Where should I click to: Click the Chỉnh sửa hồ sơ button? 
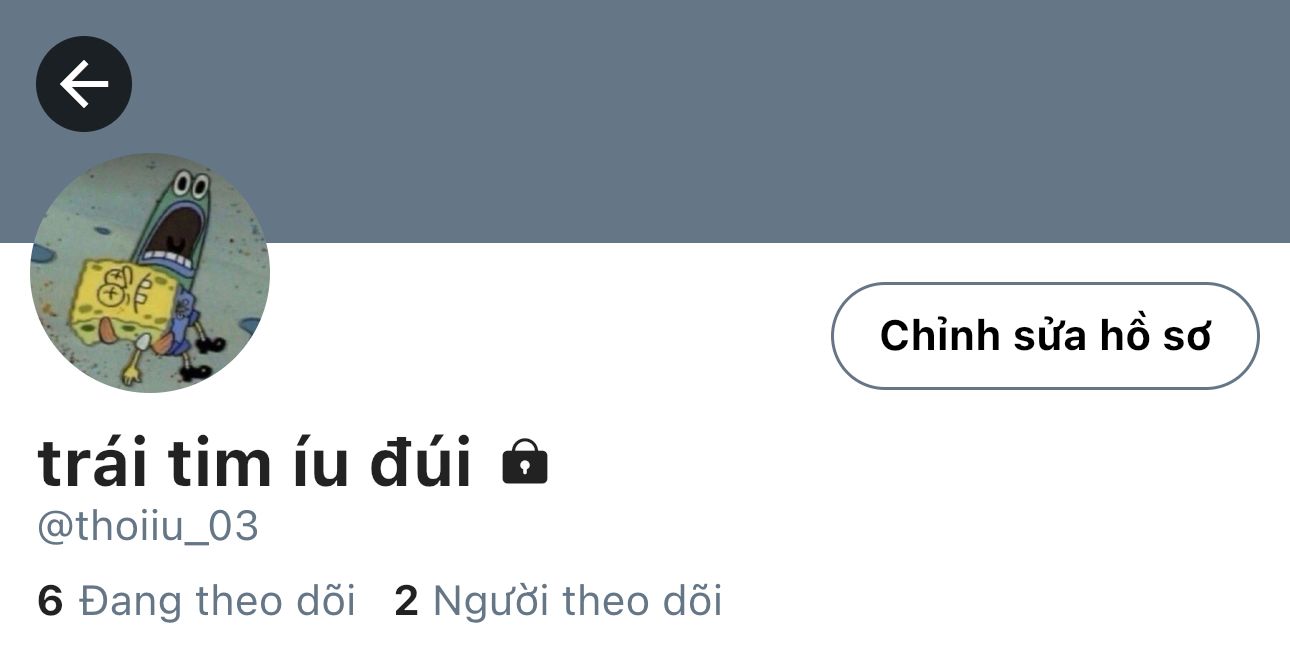[x=1045, y=336]
